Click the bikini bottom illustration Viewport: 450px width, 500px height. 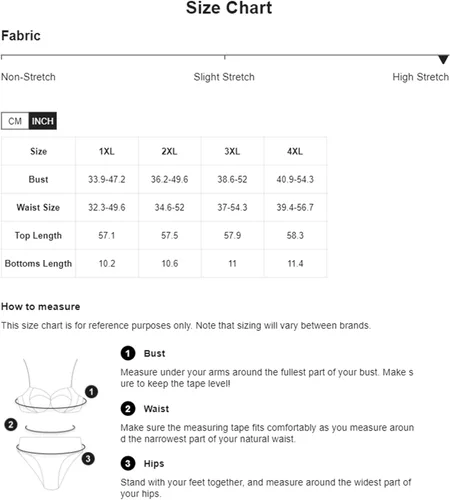51,463
